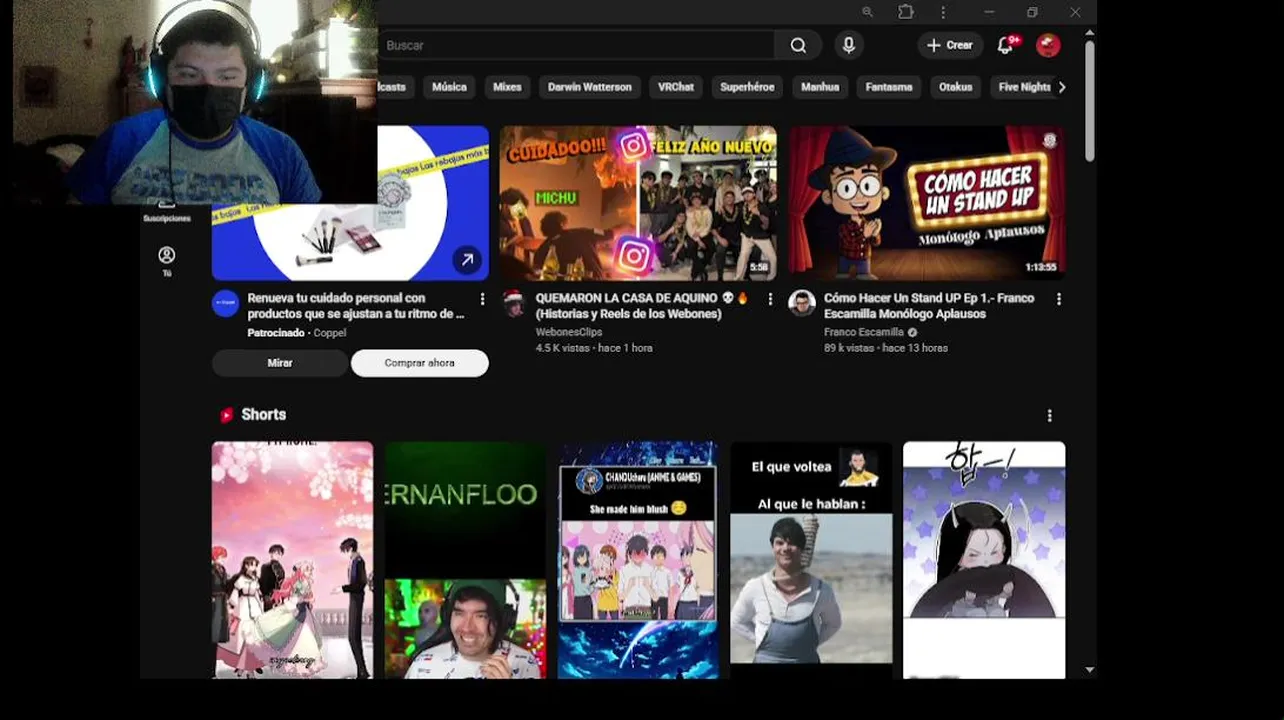
Task: Select the Fantasma filter chip
Action: pos(889,87)
